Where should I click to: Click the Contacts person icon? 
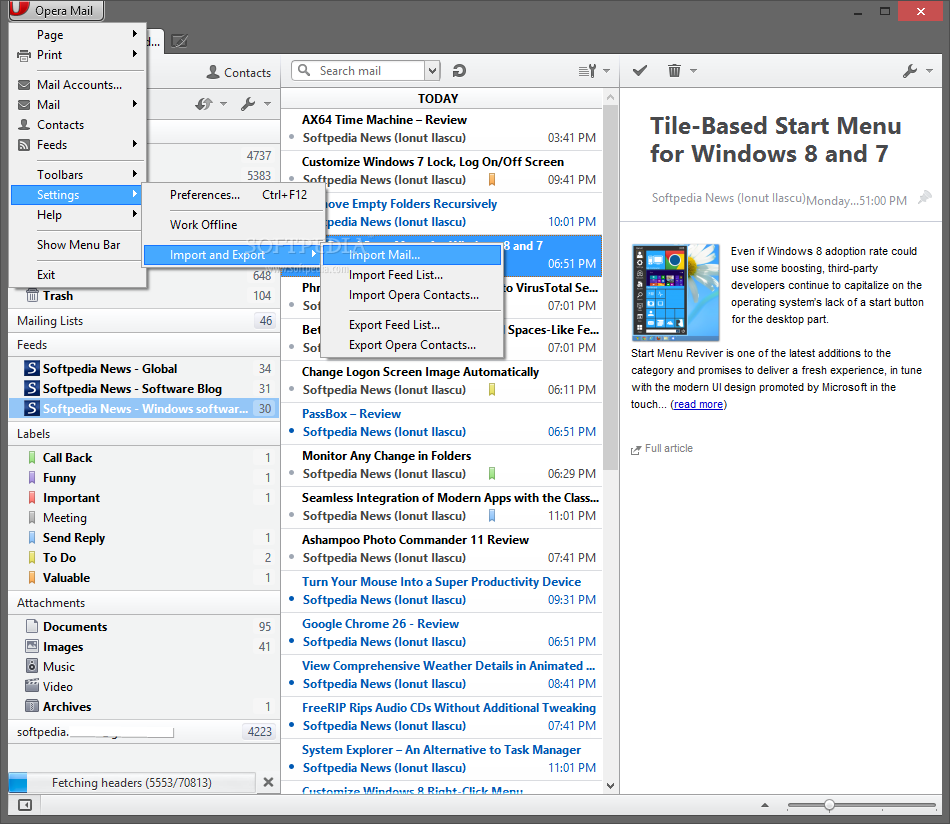213,72
